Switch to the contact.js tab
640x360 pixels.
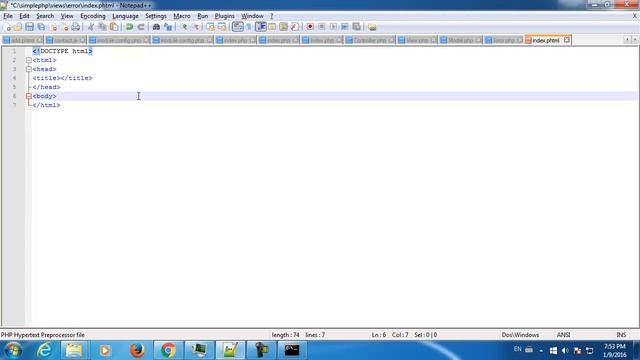point(65,40)
